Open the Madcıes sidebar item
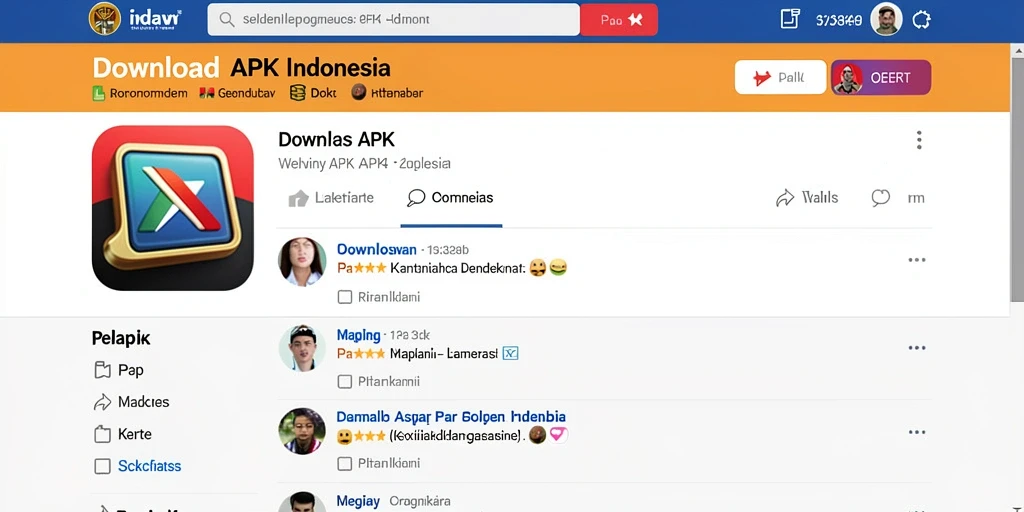 coord(132,402)
